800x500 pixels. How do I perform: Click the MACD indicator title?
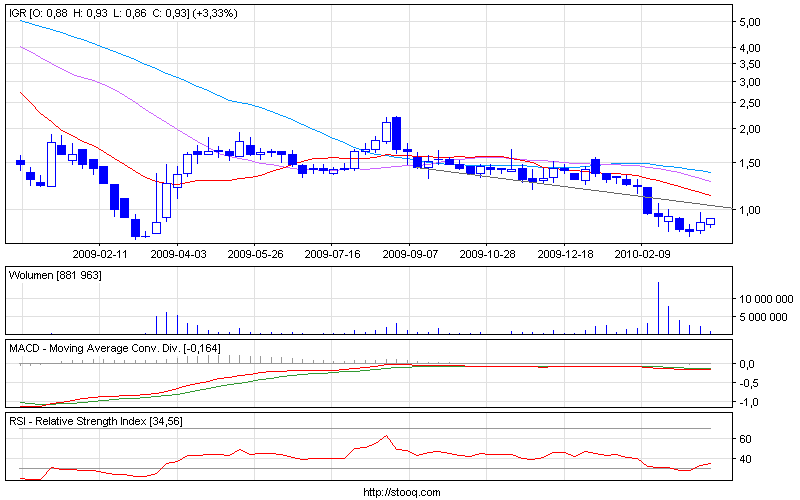tap(115, 348)
